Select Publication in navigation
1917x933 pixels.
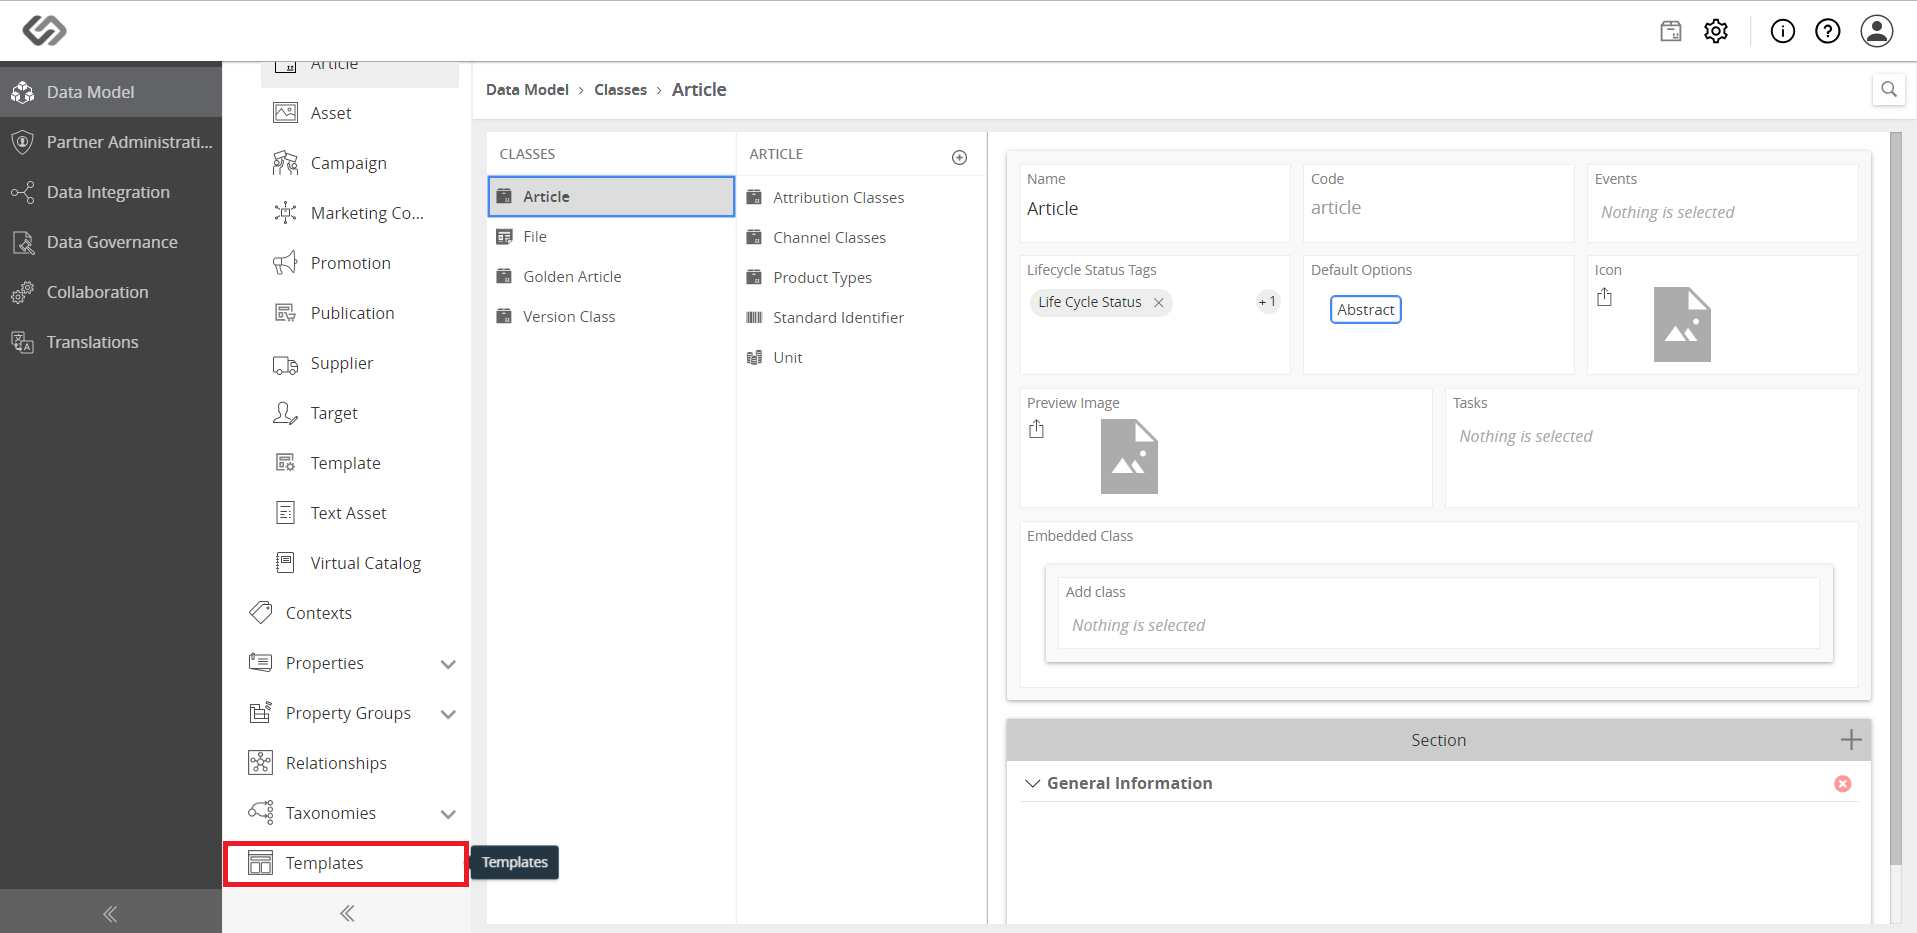pyautogui.click(x=360, y=313)
